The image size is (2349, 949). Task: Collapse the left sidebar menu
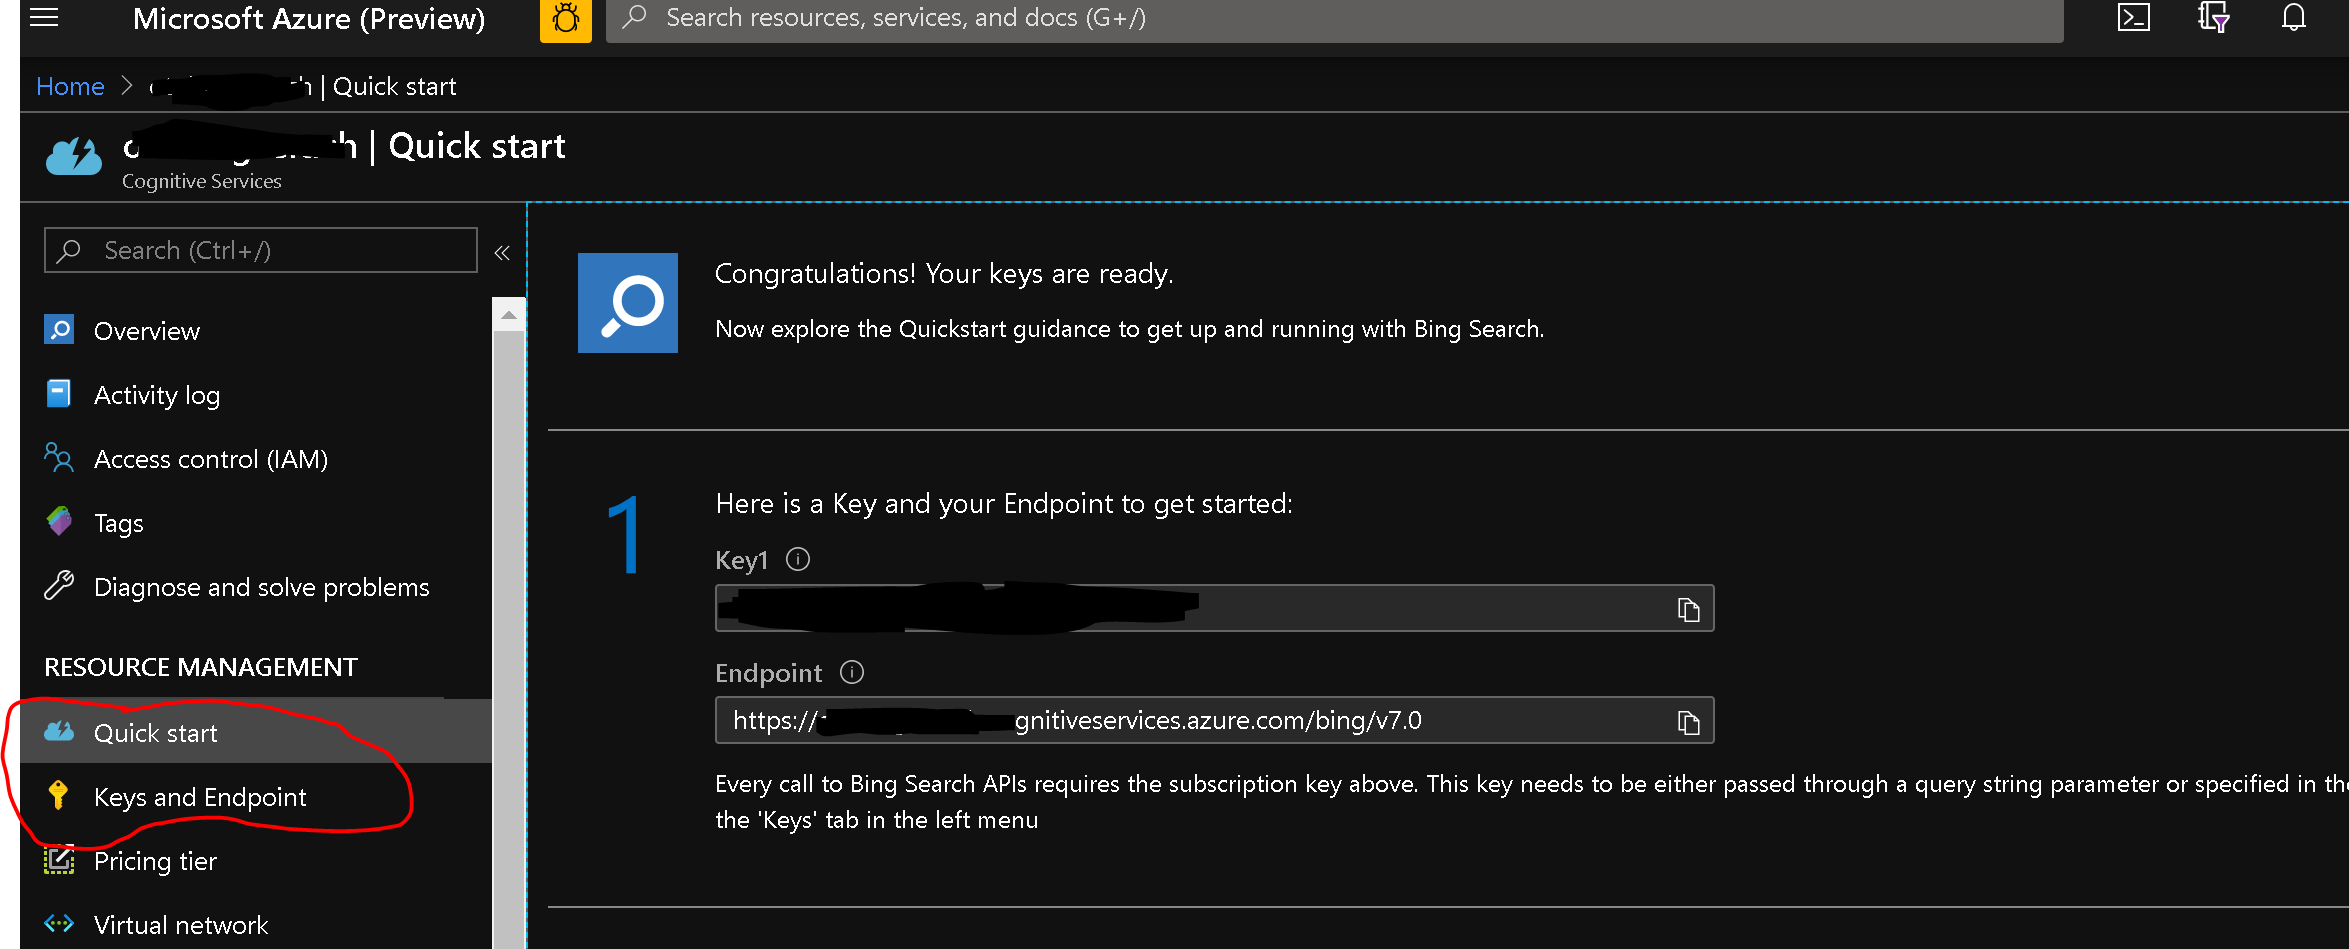502,252
